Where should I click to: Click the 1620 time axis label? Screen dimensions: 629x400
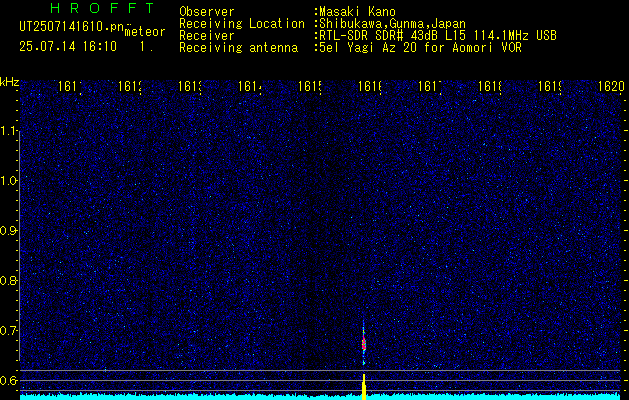coord(612,87)
